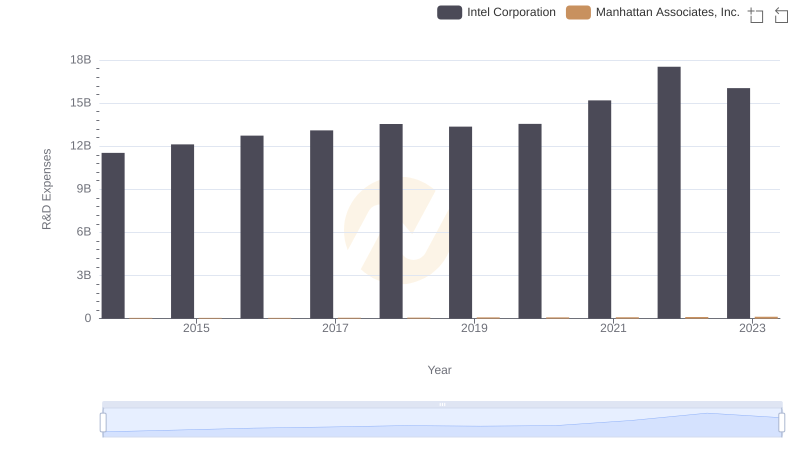Click the Intel bar for 2014
800x461 pixels.
click(x=113, y=236)
